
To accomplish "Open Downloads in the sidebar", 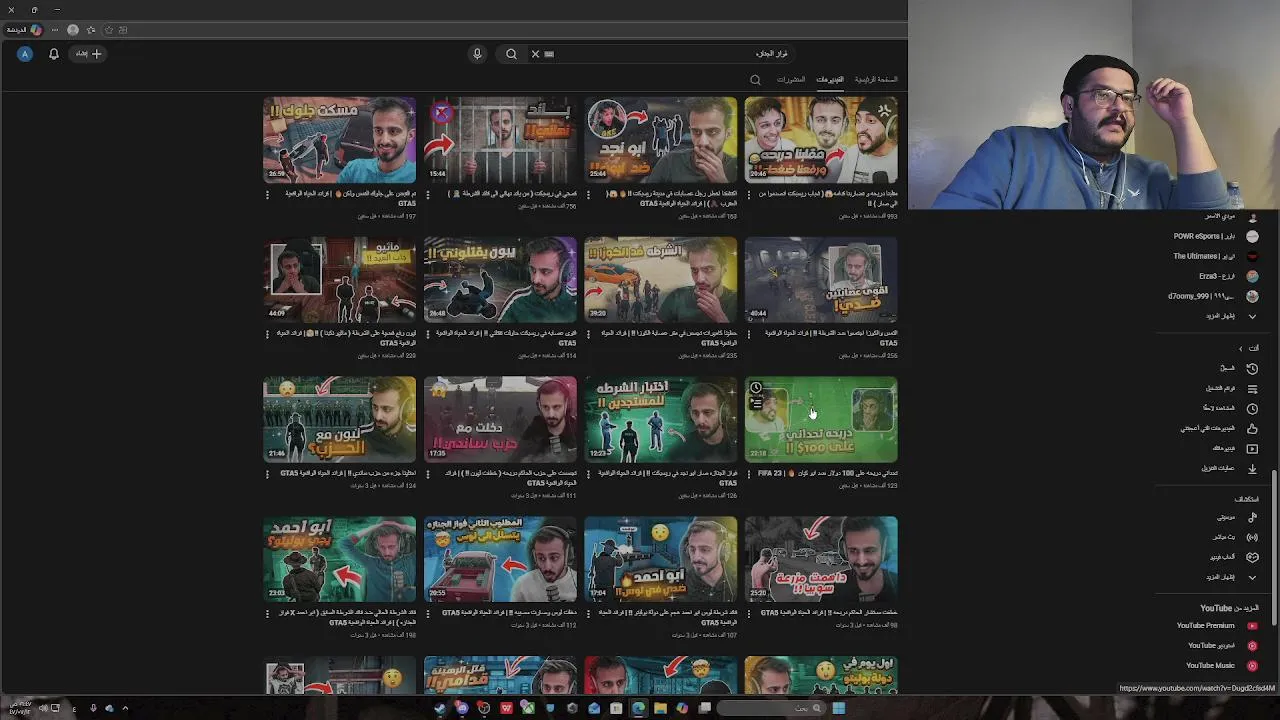I will tap(1252, 468).
